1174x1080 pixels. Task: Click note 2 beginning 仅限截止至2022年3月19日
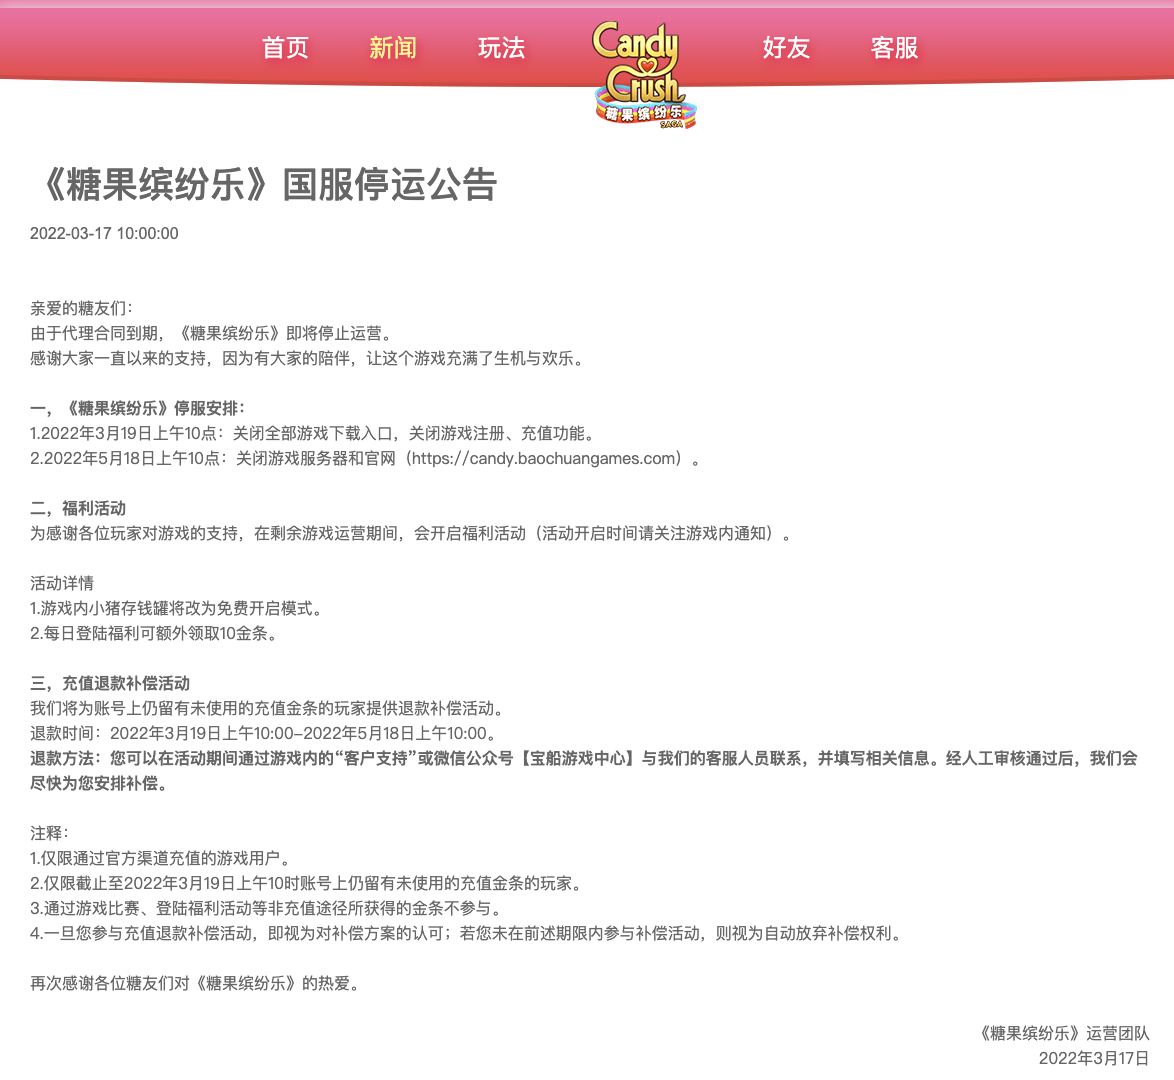[307, 883]
